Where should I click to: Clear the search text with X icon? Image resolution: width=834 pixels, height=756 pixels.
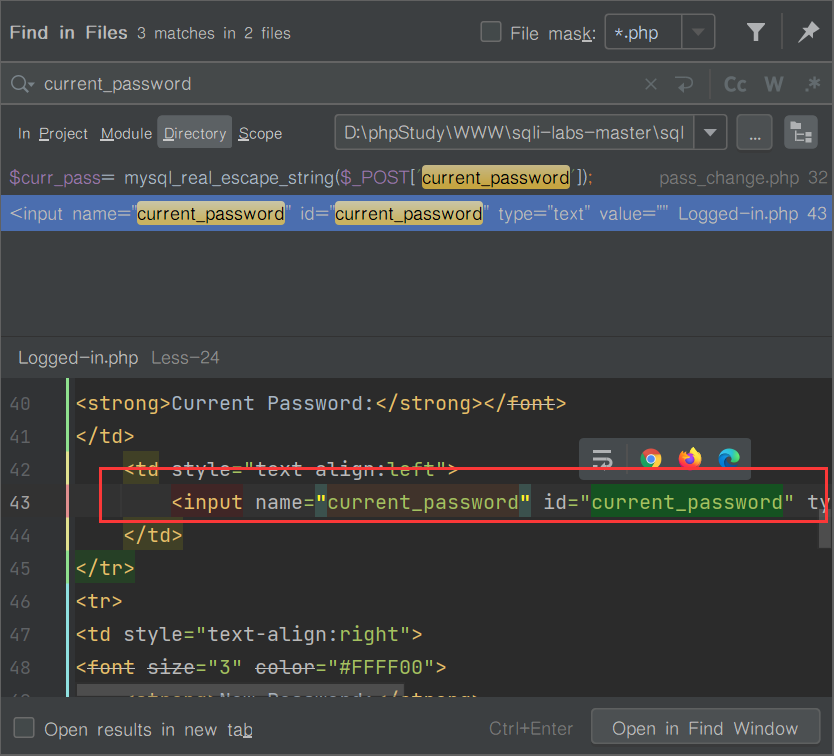[651, 84]
